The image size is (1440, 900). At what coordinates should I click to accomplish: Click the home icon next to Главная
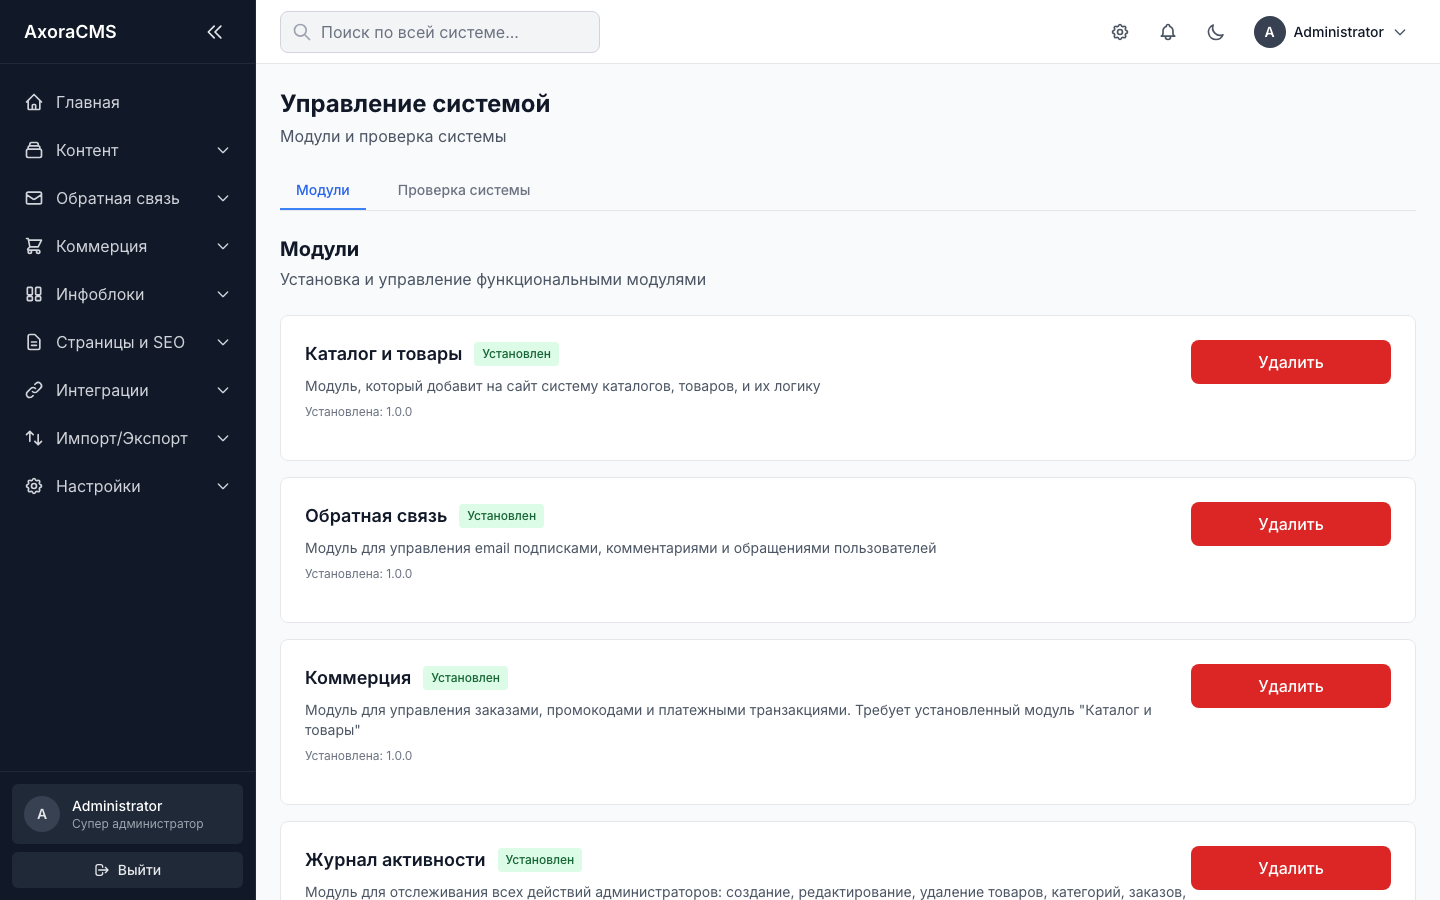(34, 102)
